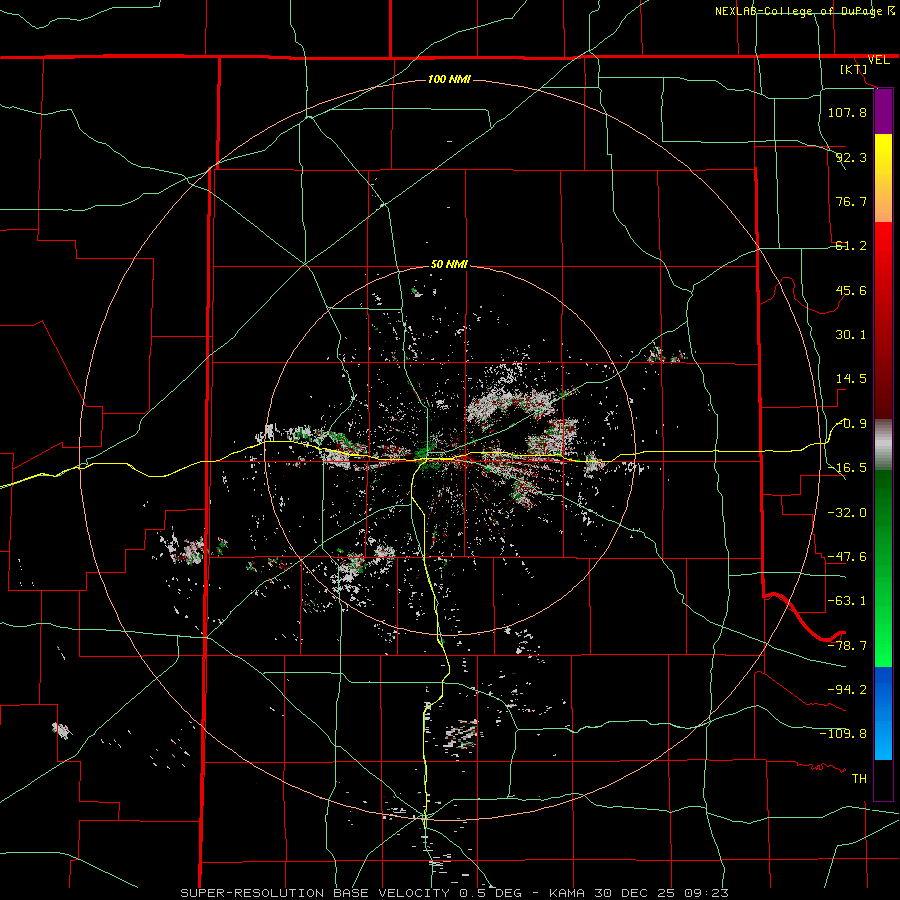Click the Super-Resolution Base Velocity caption
This screenshot has width=900, height=900.
455,893
